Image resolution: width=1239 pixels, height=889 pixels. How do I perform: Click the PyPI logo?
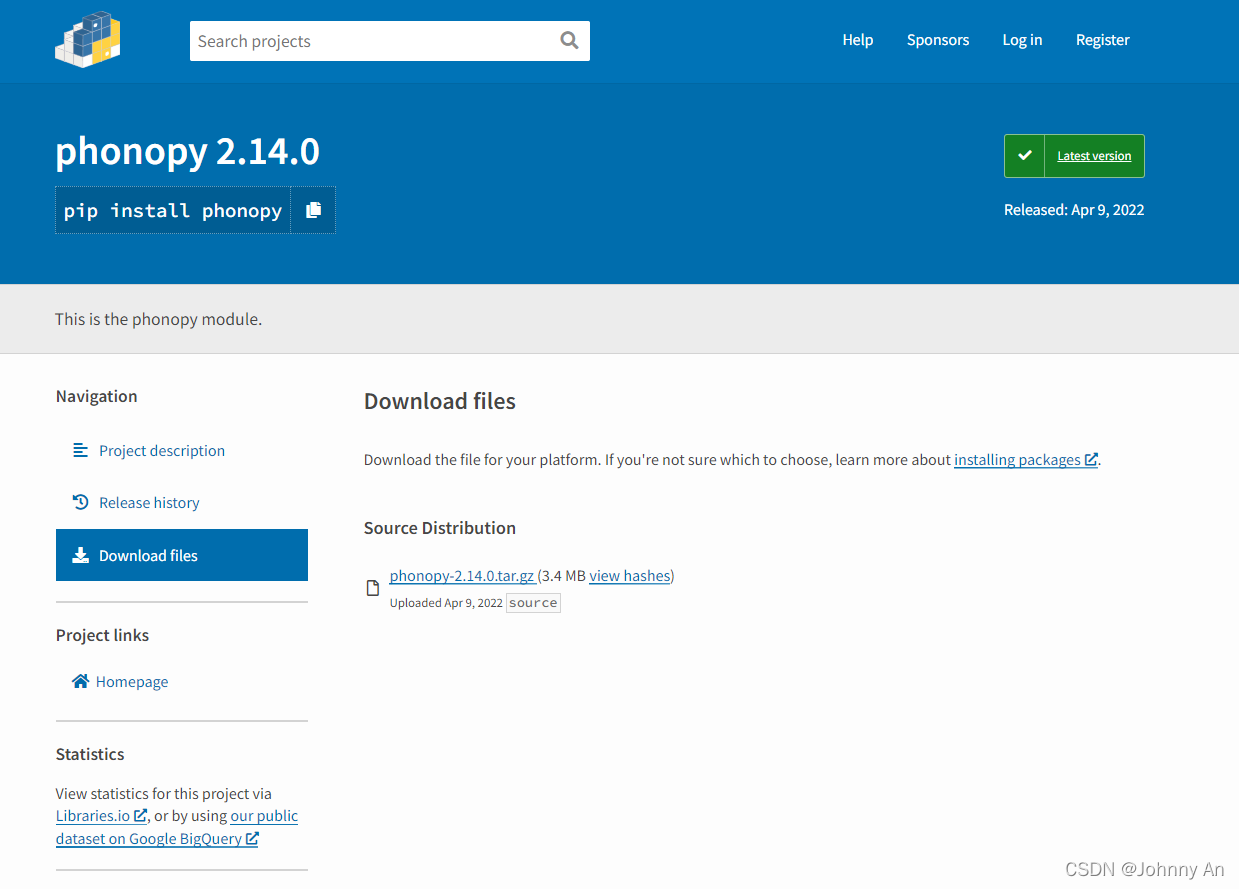pyautogui.click(x=88, y=40)
